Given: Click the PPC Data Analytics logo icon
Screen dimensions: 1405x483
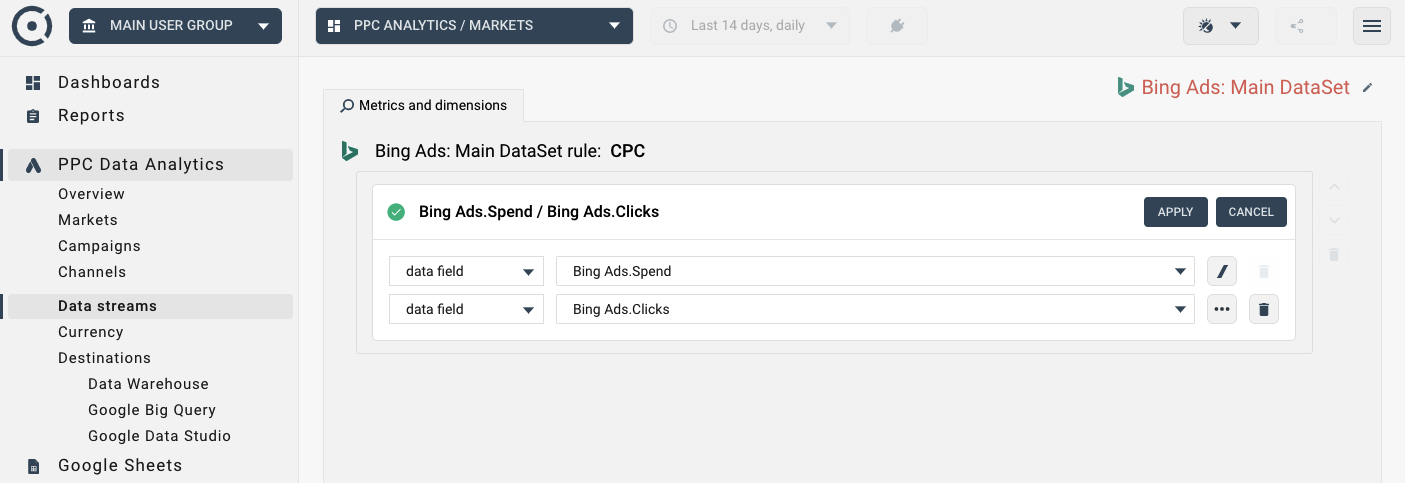Looking at the screenshot, I should 33,165.
